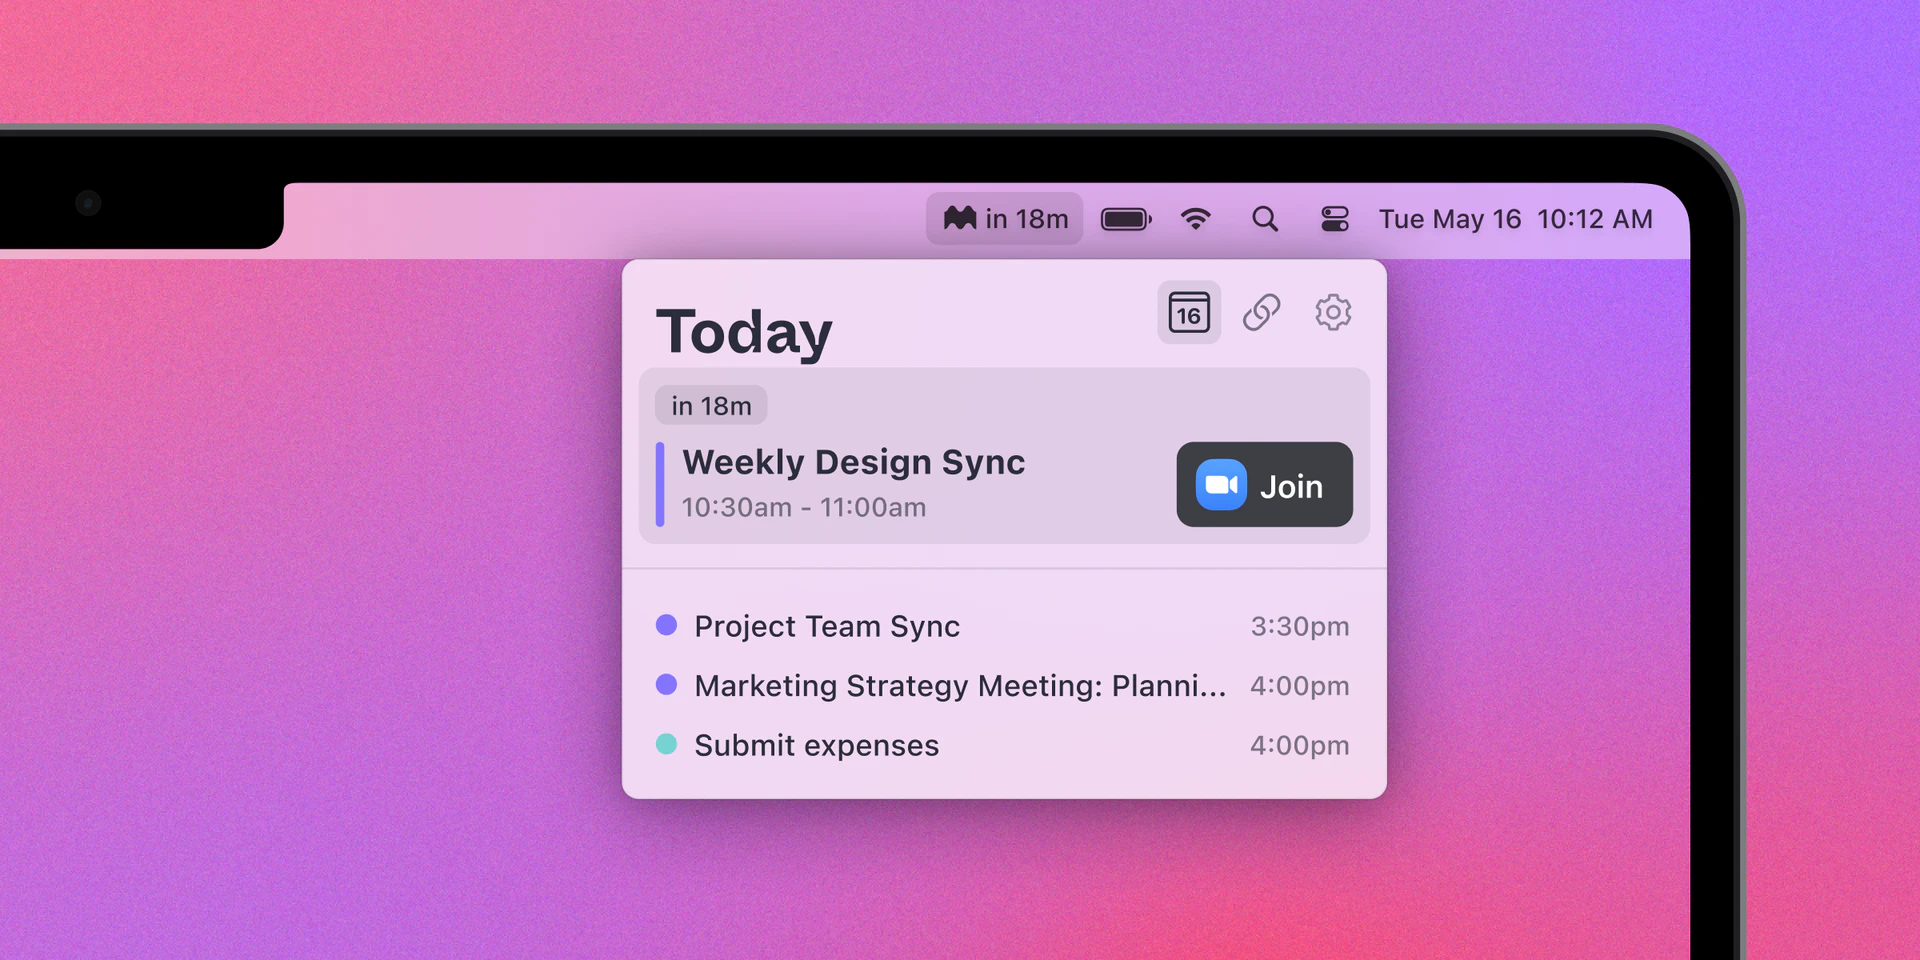Click the teal dot beside Submit expenses
This screenshot has width=1920, height=960.
tap(666, 744)
